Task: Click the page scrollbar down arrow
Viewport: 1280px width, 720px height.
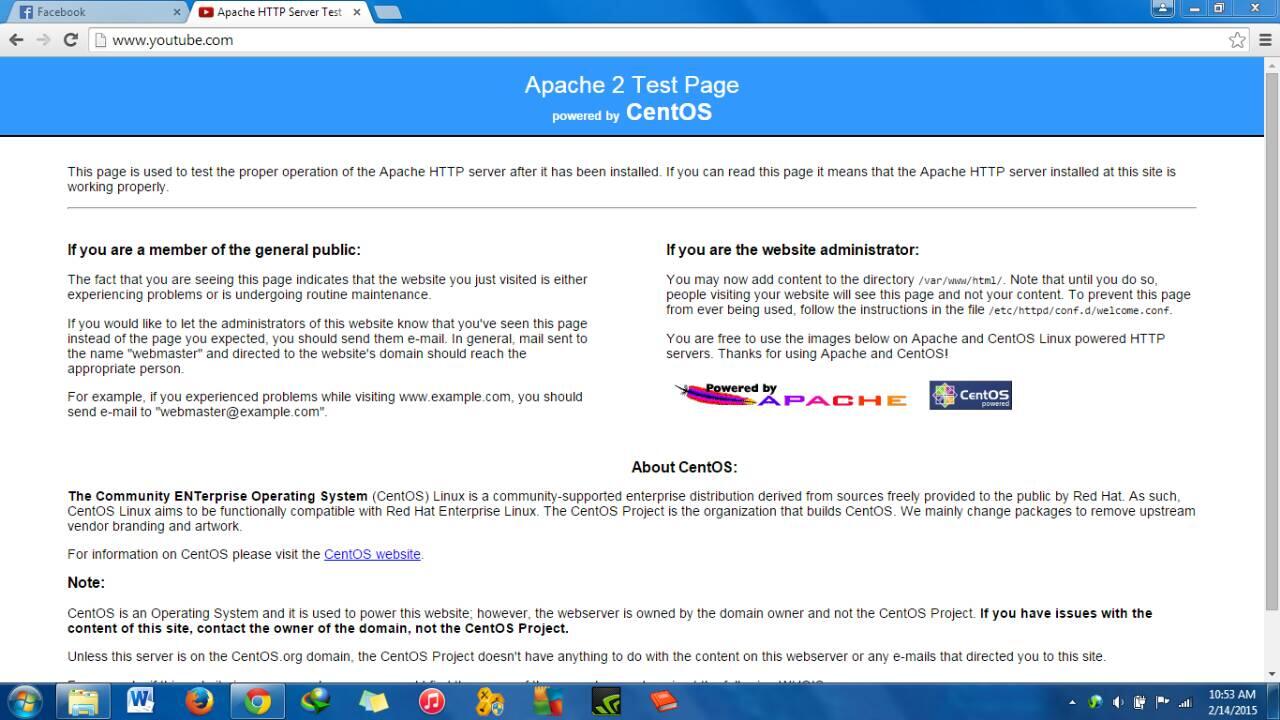Action: pos(1272,674)
